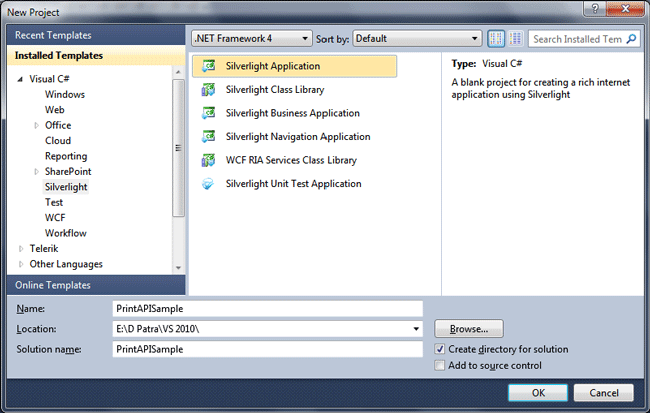Select 'Silverlight Business Application' template text
650x413 pixels.
(x=293, y=113)
